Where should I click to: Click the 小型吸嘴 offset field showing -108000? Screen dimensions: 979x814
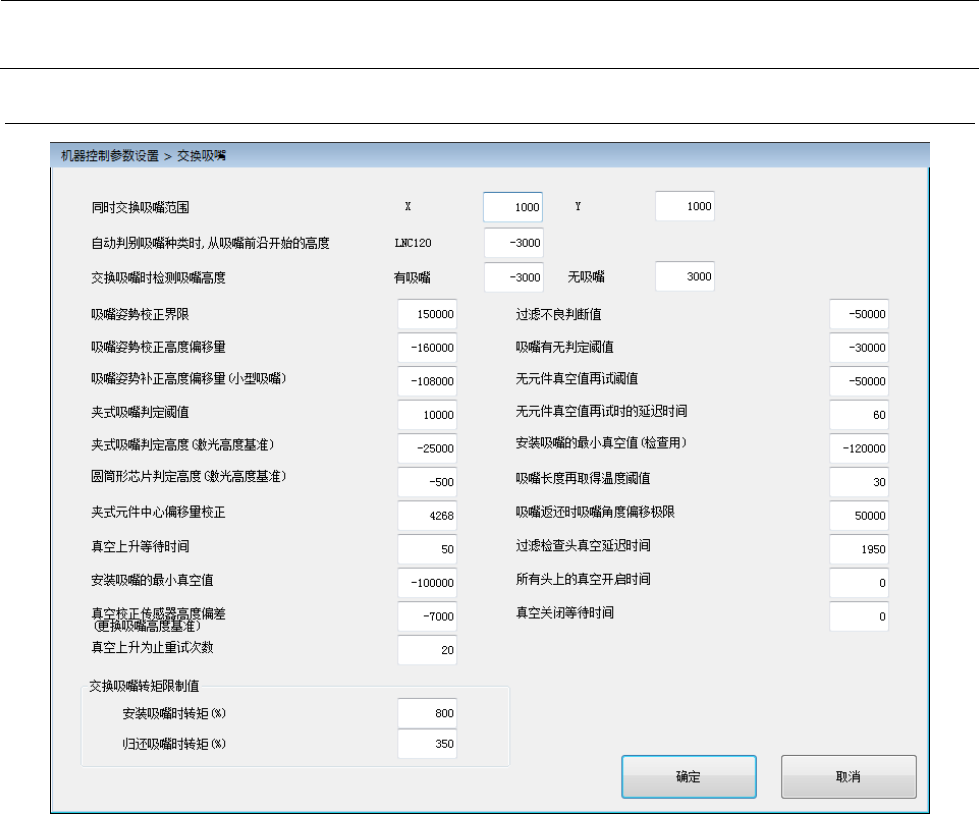pyautogui.click(x=427, y=381)
